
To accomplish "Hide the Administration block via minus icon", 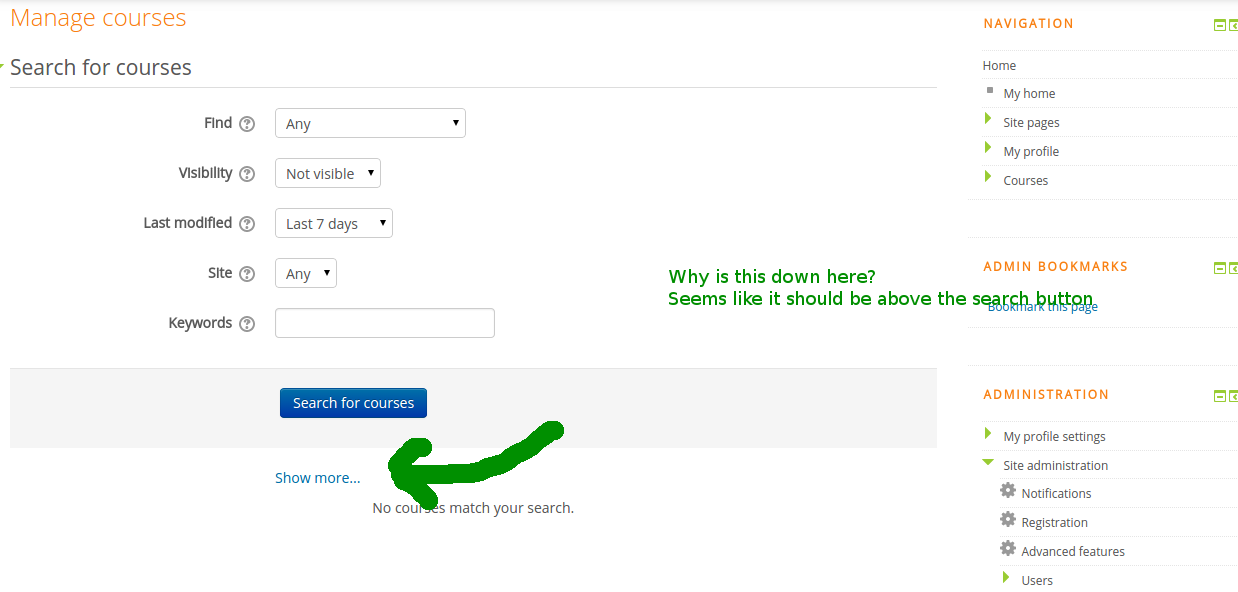I will pos(1219,396).
